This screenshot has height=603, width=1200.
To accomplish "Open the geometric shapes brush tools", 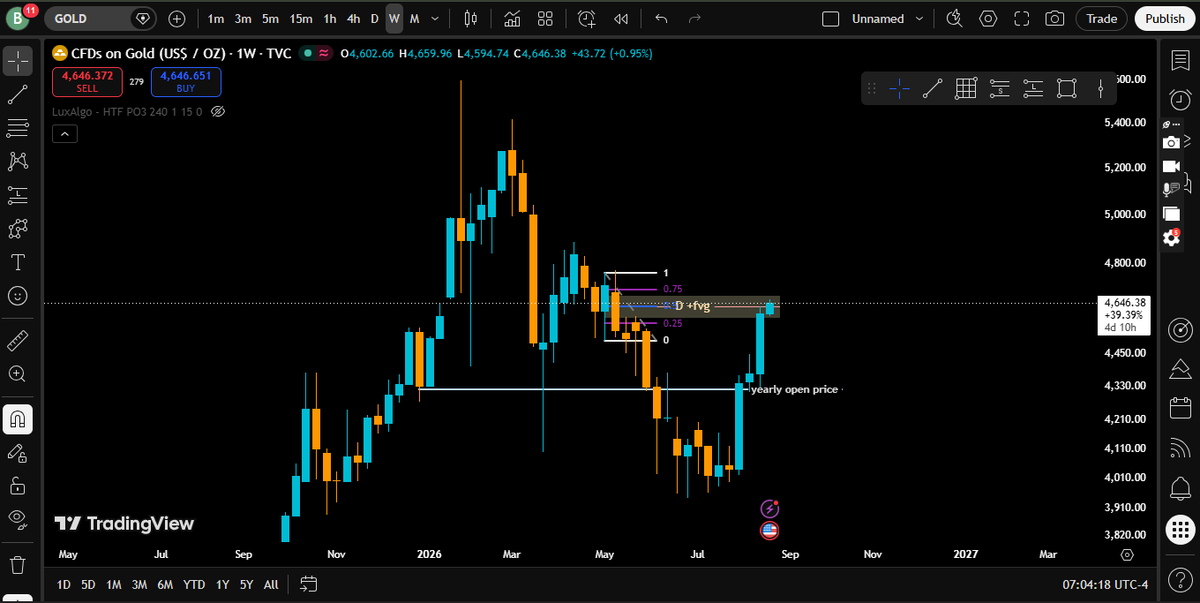I will pyautogui.click(x=17, y=229).
